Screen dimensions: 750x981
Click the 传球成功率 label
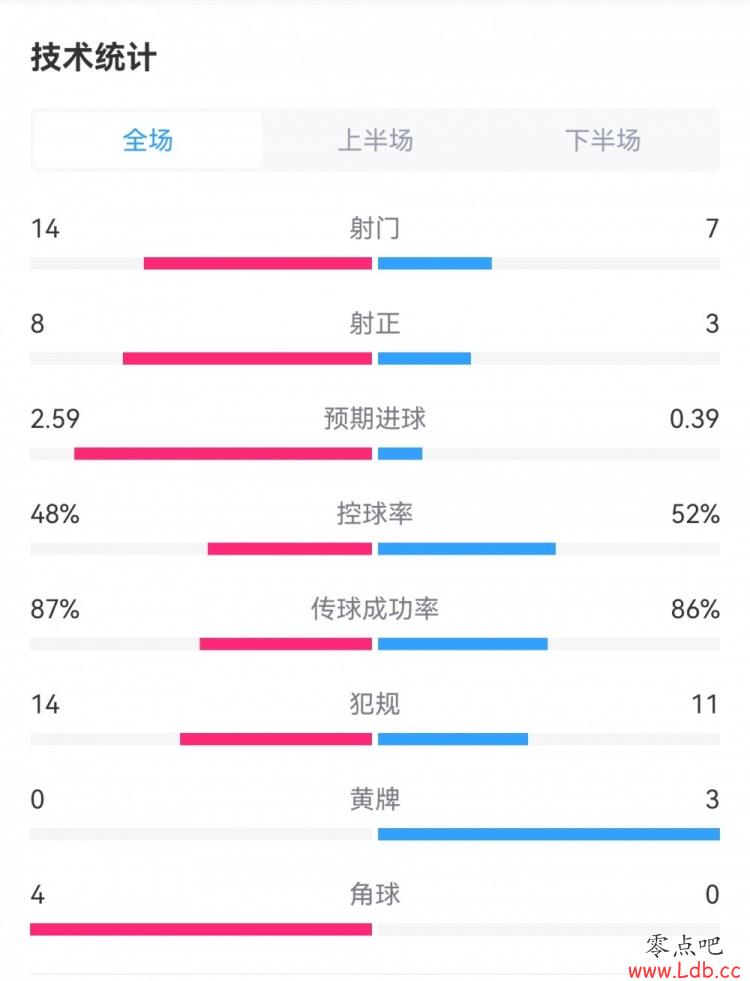click(x=375, y=609)
